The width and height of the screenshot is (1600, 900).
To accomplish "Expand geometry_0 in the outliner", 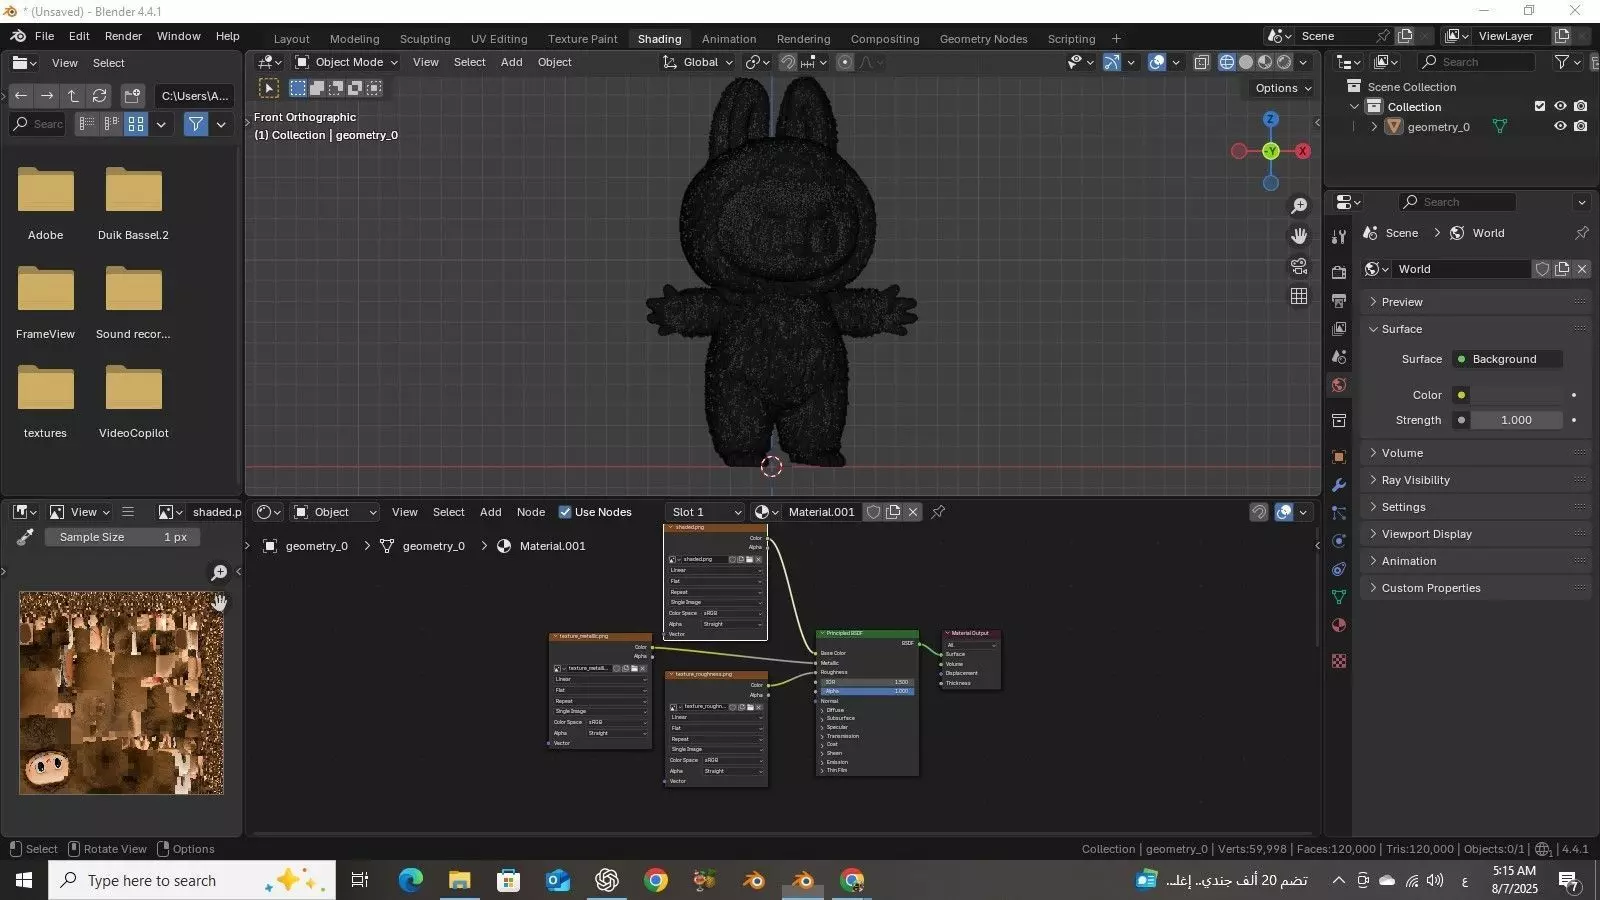I will [x=1374, y=127].
